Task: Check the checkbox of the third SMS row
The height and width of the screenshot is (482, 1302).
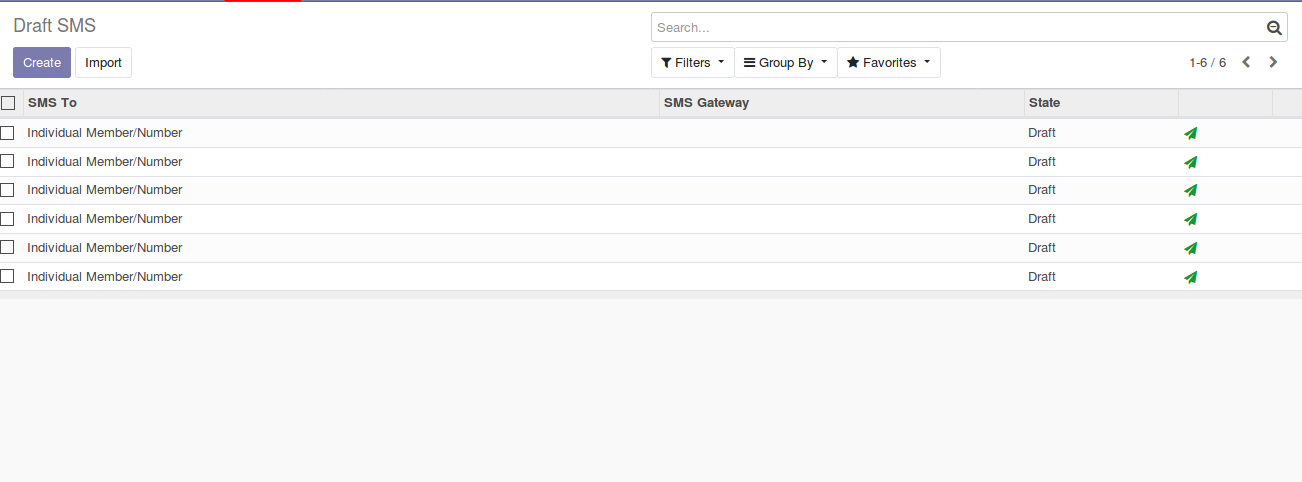Action: (8, 190)
